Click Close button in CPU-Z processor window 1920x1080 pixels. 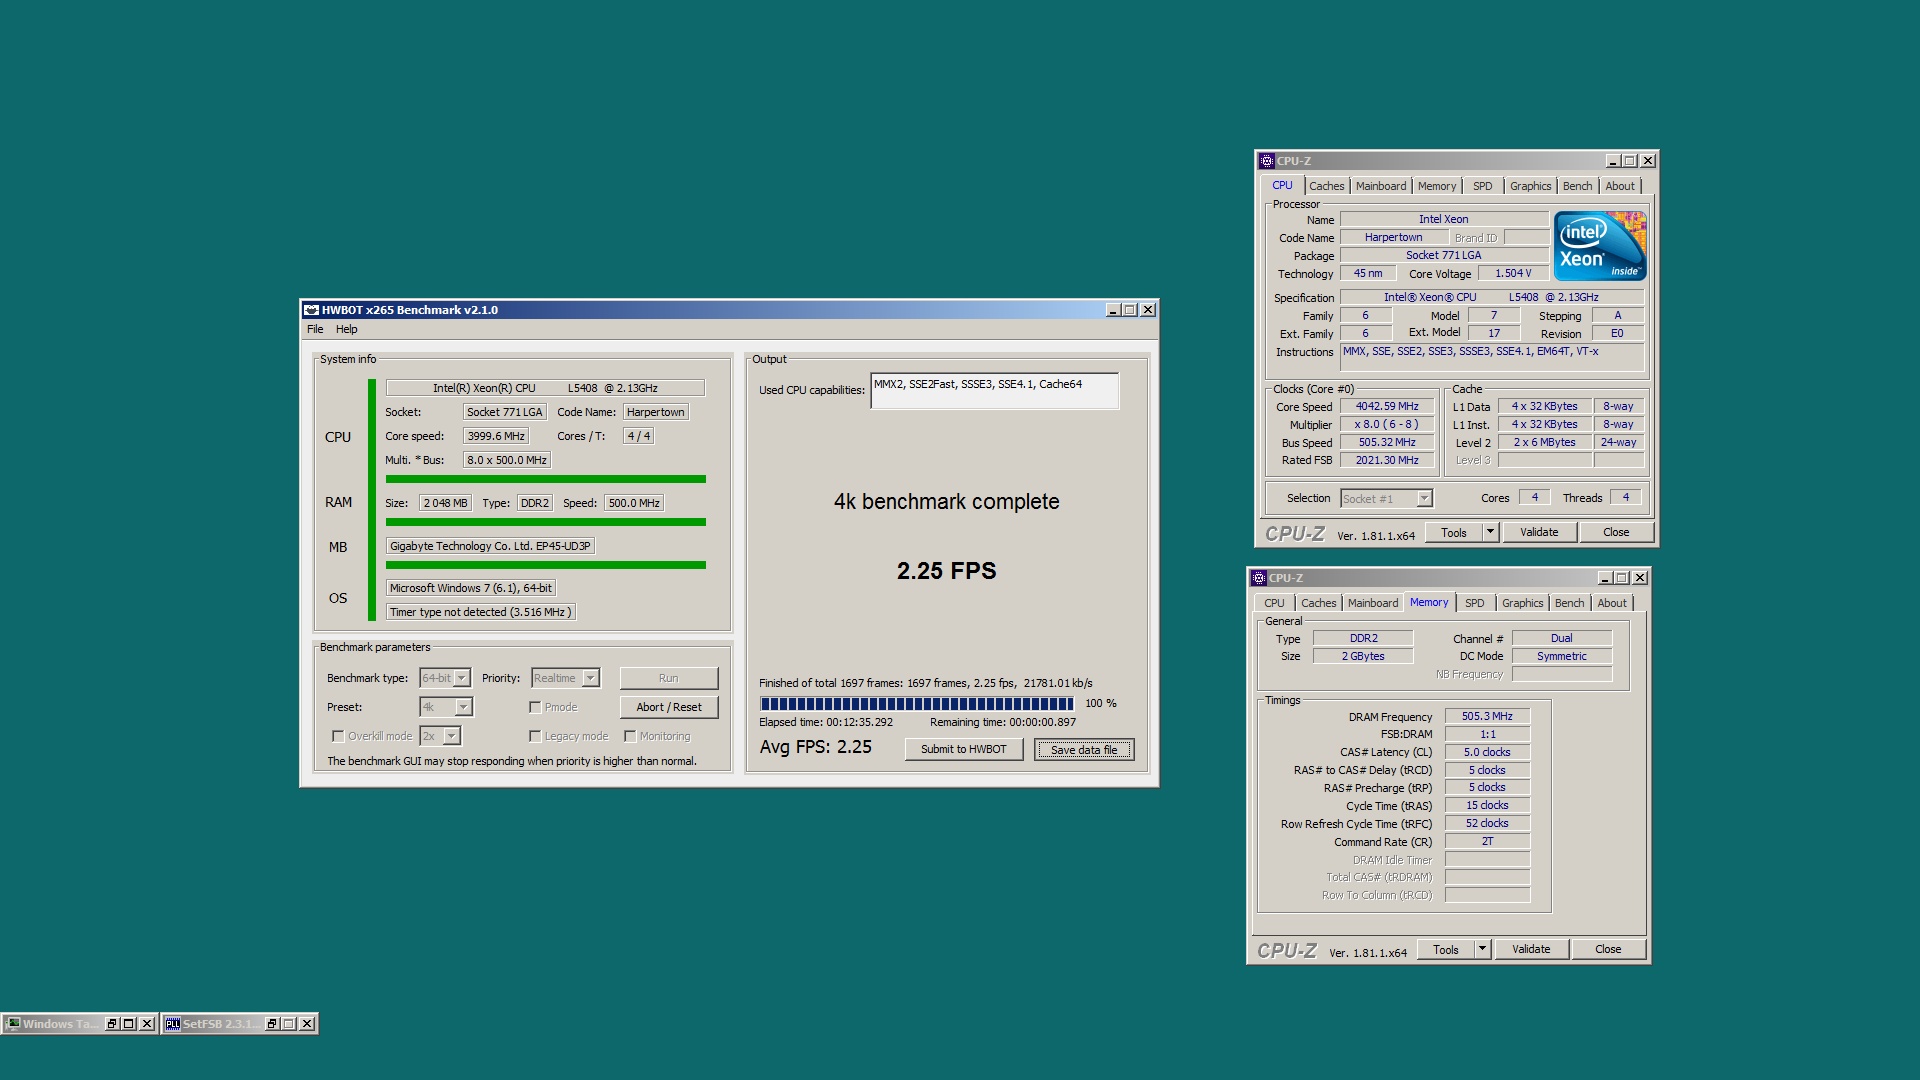coord(1616,532)
